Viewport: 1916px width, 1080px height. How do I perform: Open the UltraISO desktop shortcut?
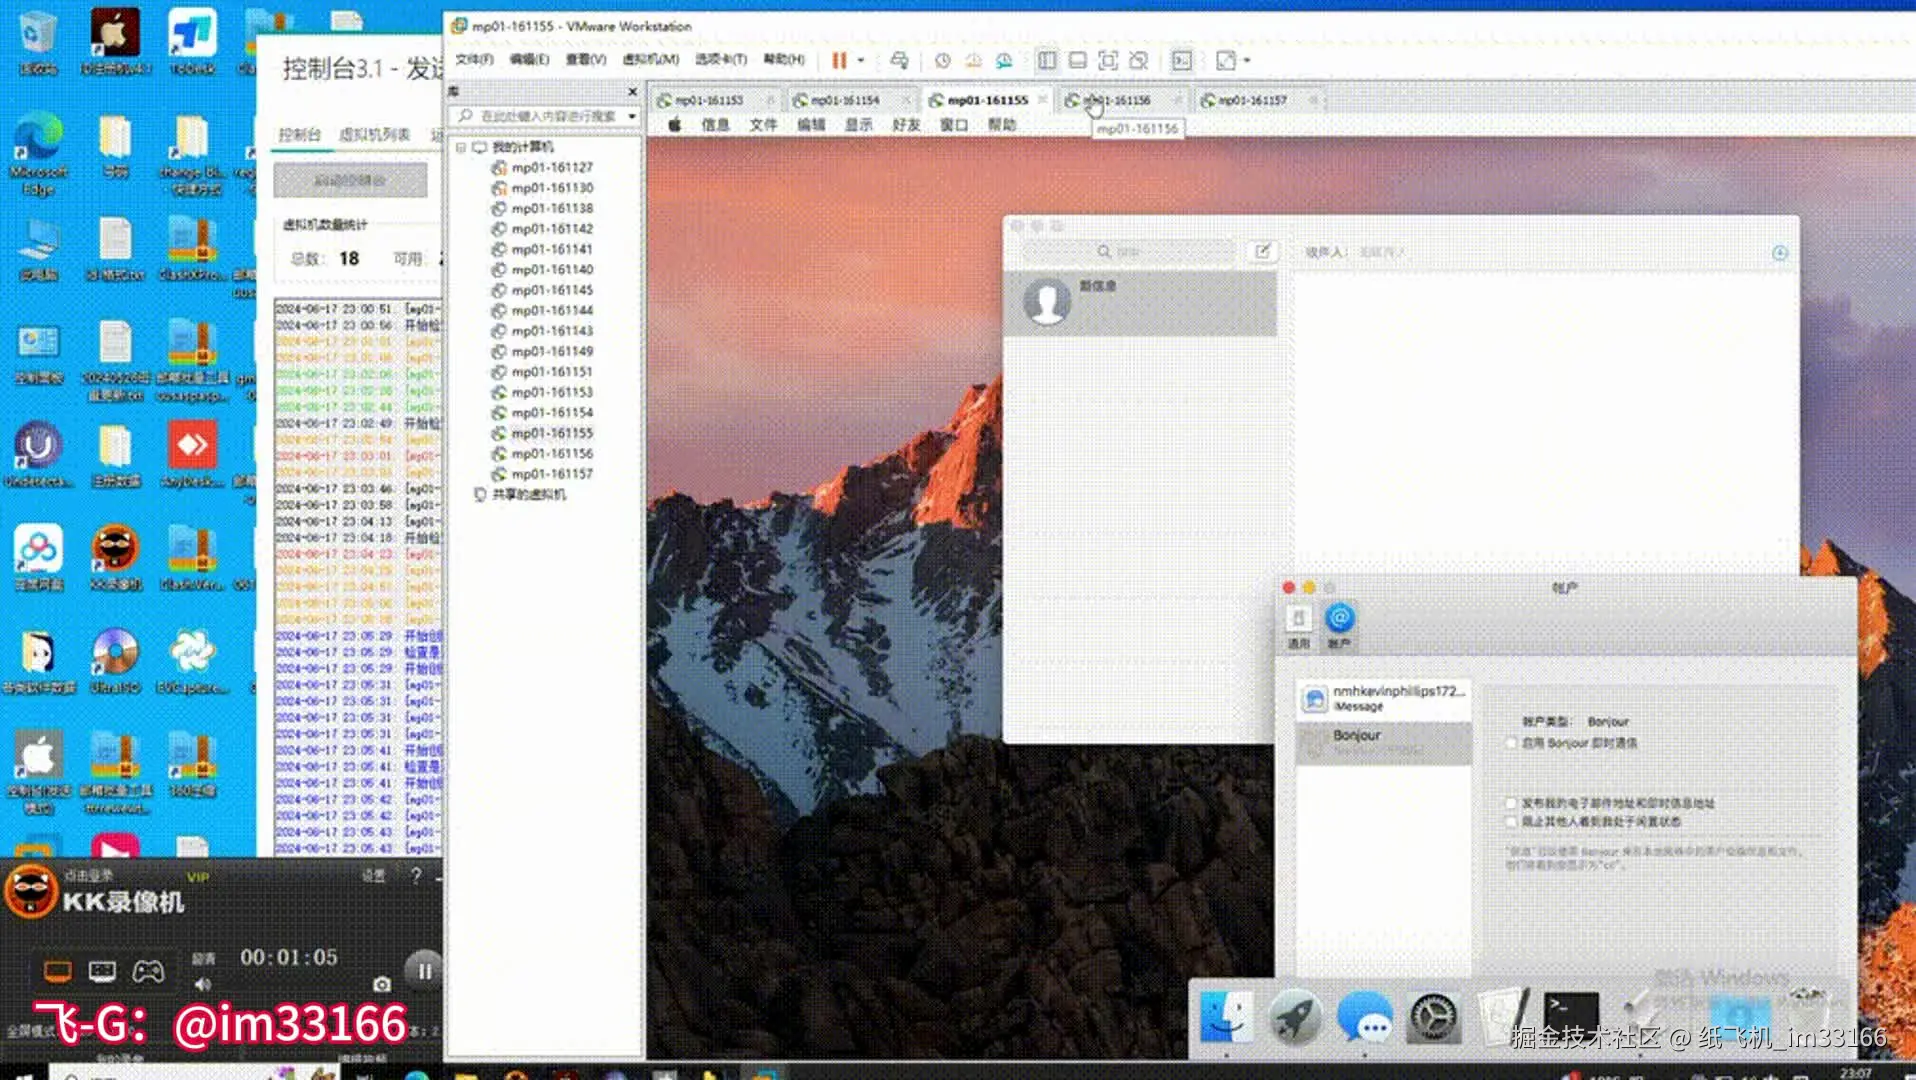coord(115,662)
